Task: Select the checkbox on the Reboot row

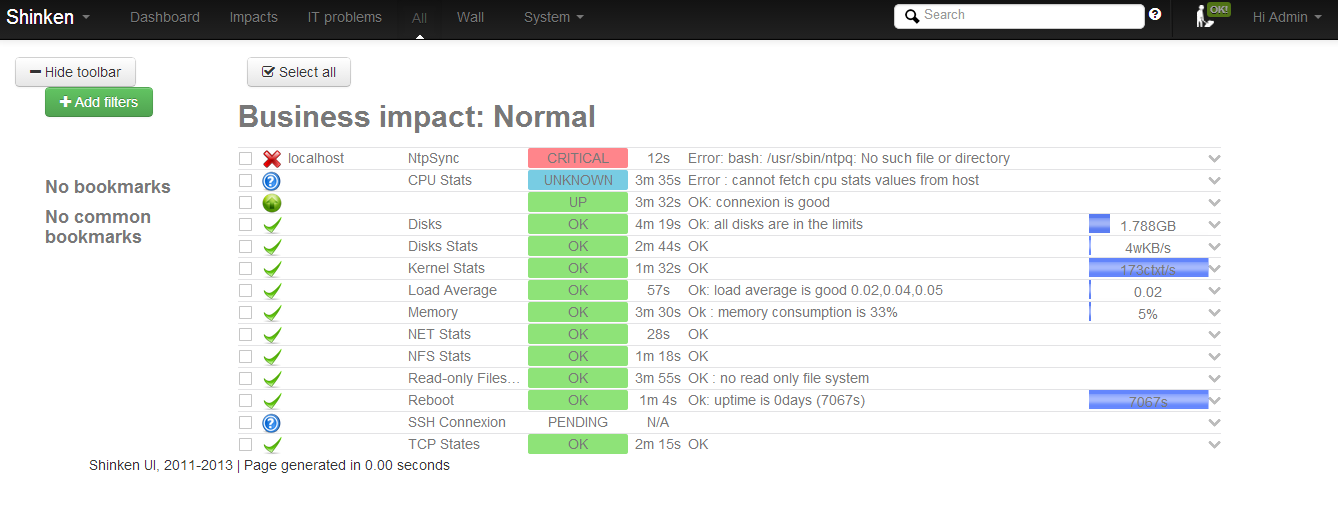Action: click(x=245, y=400)
